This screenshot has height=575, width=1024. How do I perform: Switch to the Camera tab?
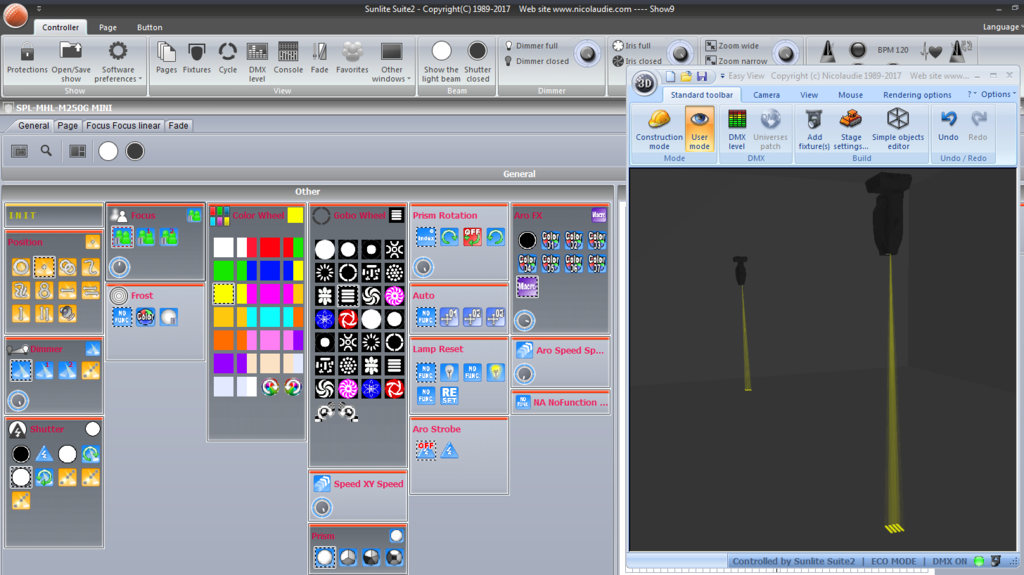click(x=766, y=95)
